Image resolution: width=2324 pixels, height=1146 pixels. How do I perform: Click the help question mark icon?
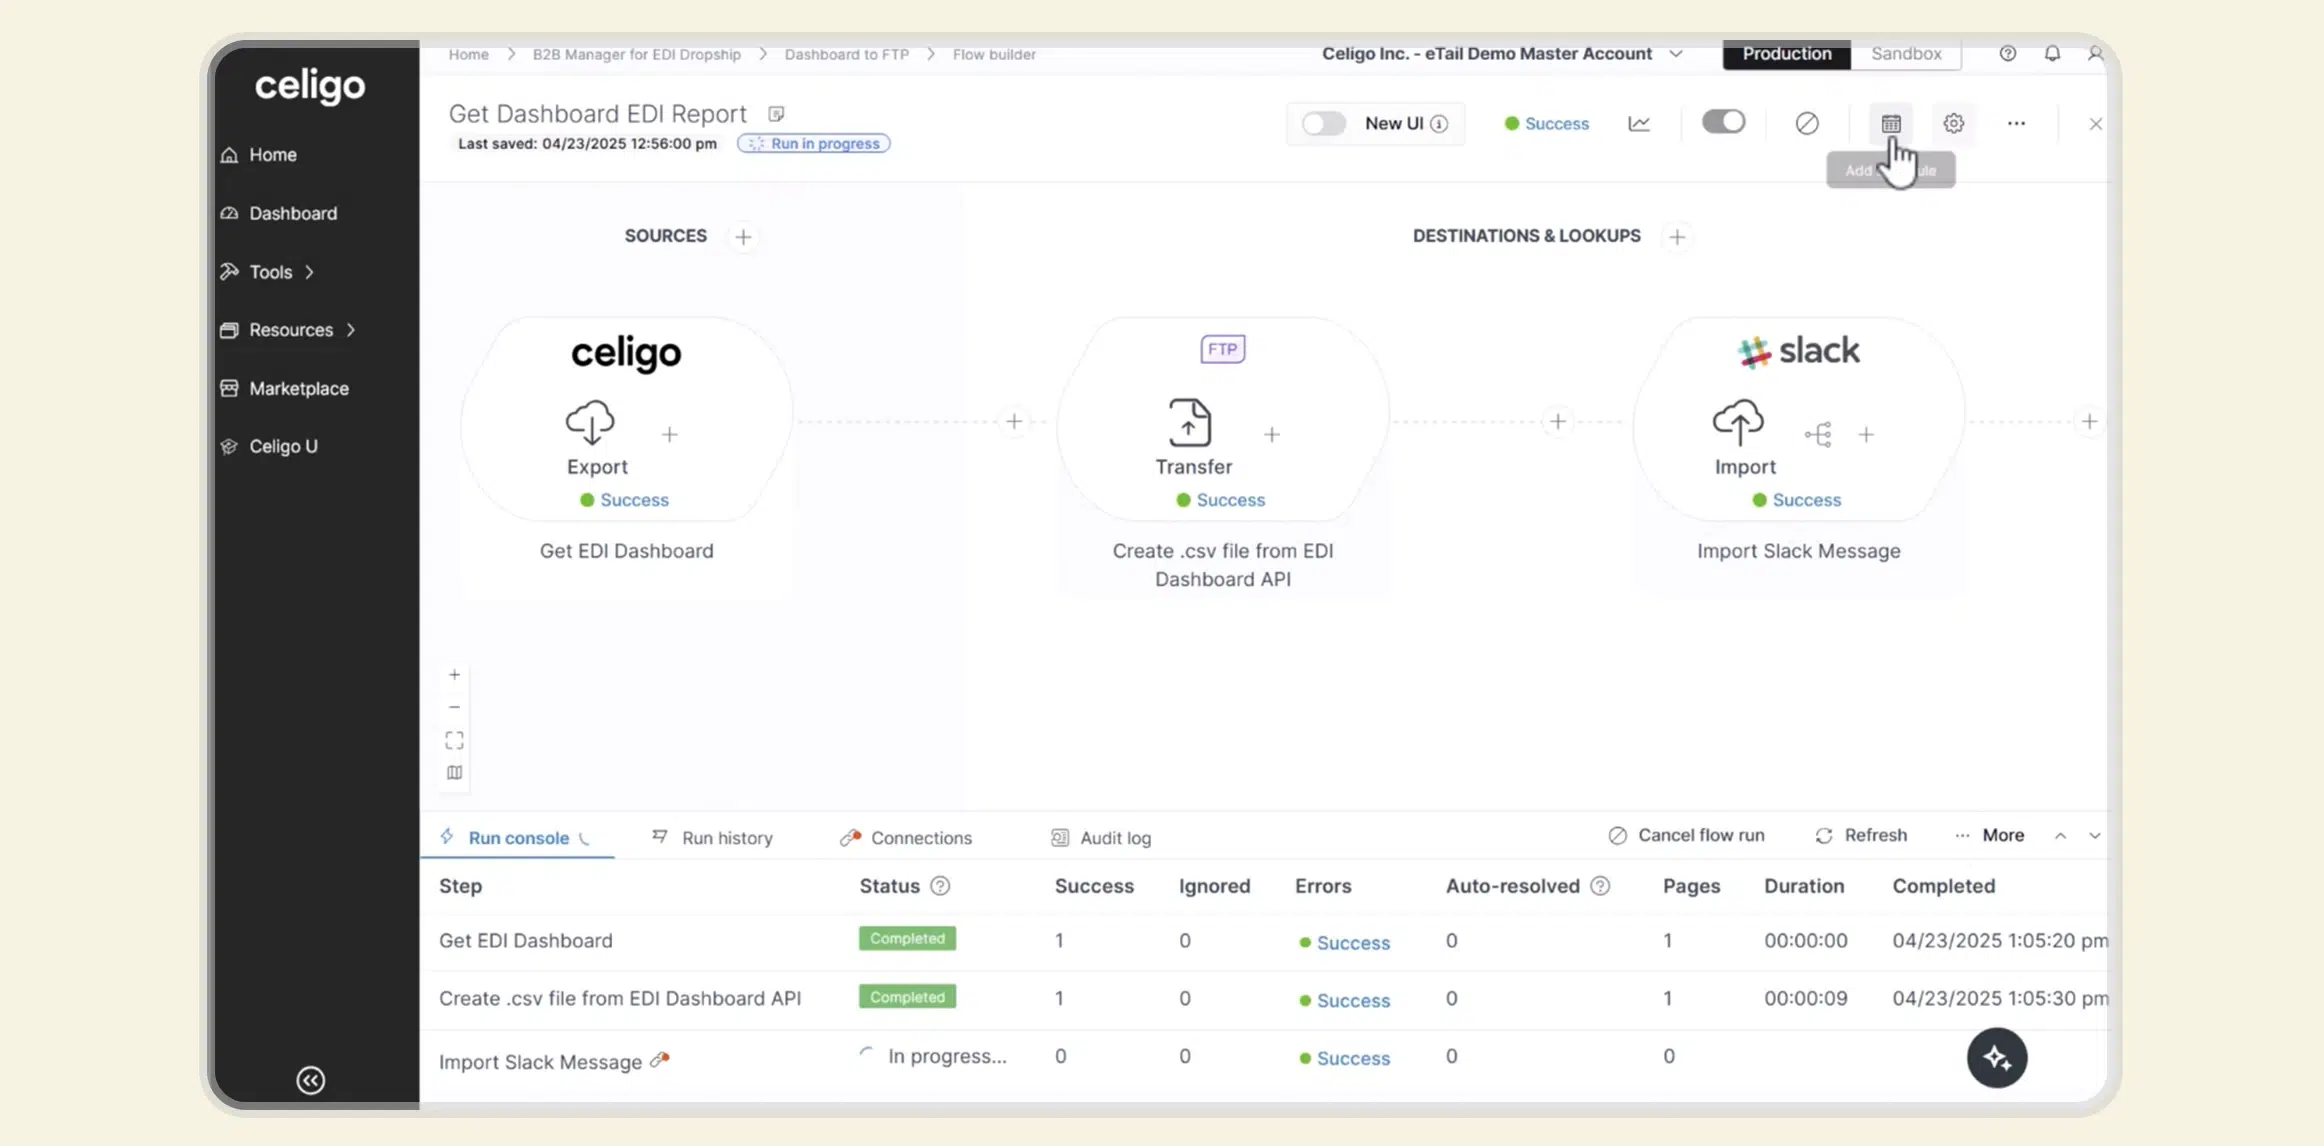coord(2007,54)
